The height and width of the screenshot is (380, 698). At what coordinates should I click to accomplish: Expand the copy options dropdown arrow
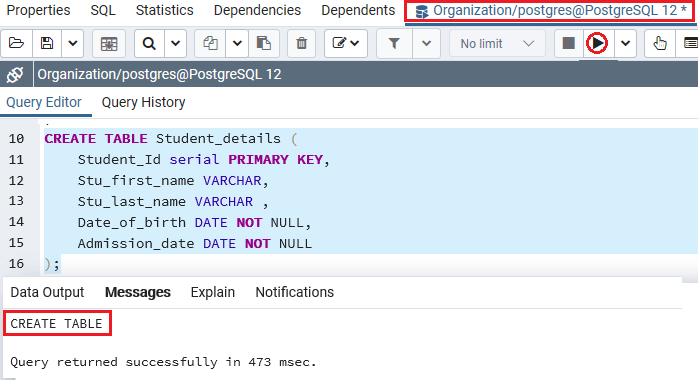tap(237, 44)
